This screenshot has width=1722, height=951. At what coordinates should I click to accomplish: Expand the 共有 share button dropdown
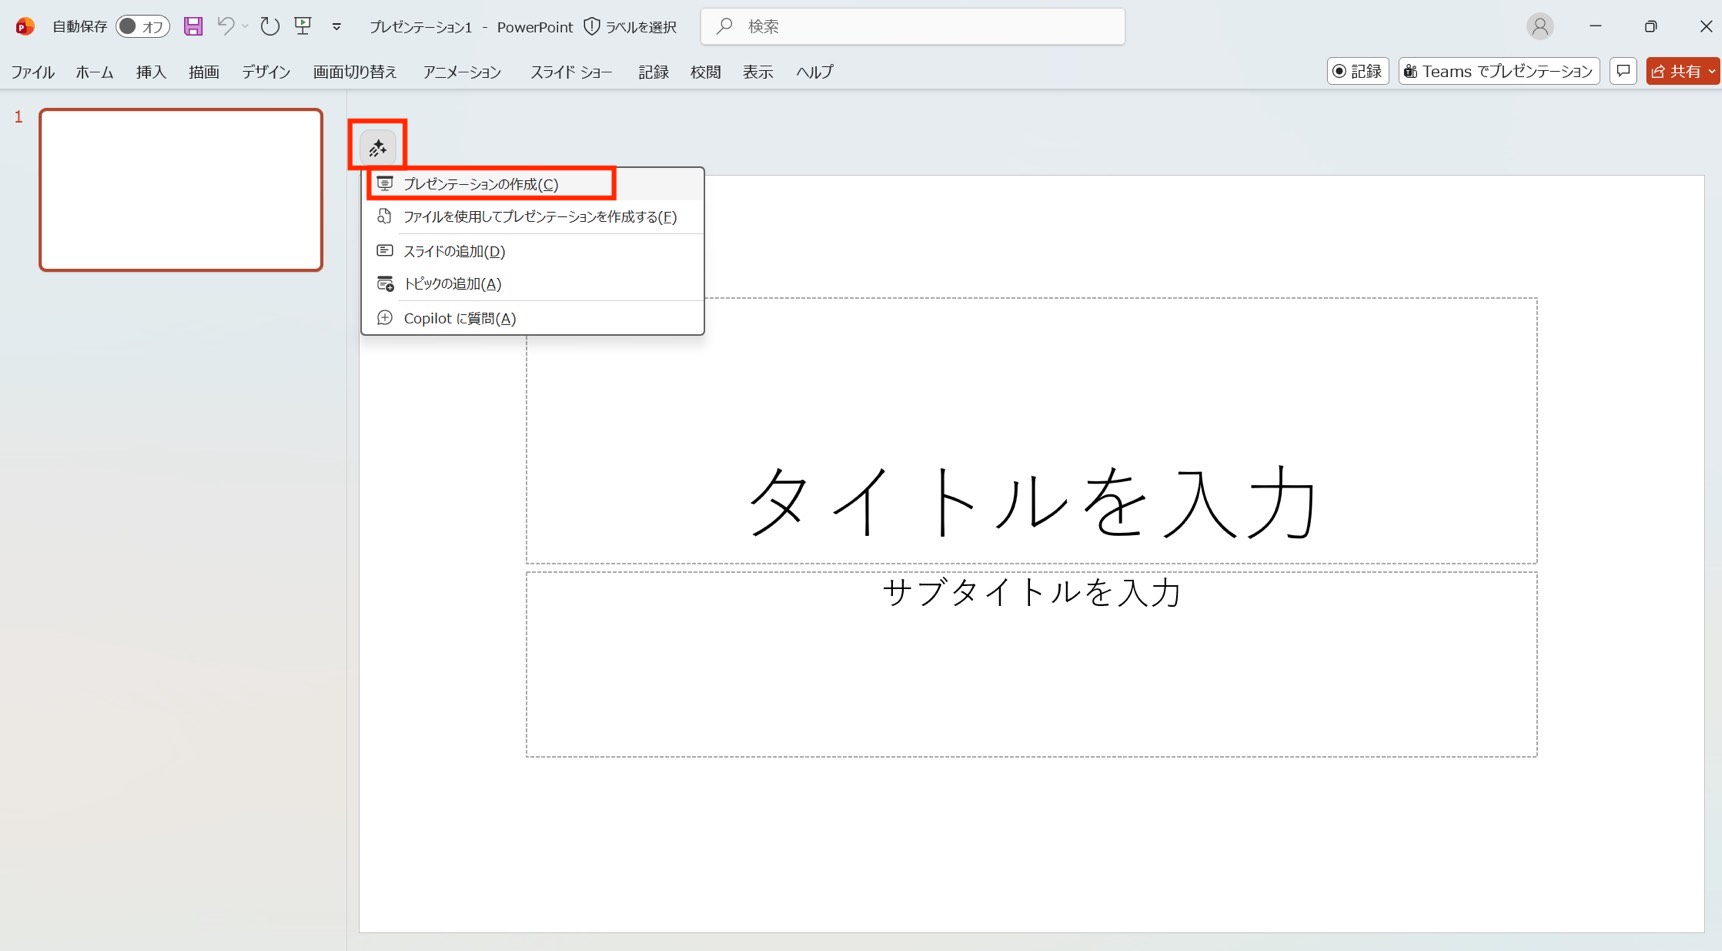1711,71
